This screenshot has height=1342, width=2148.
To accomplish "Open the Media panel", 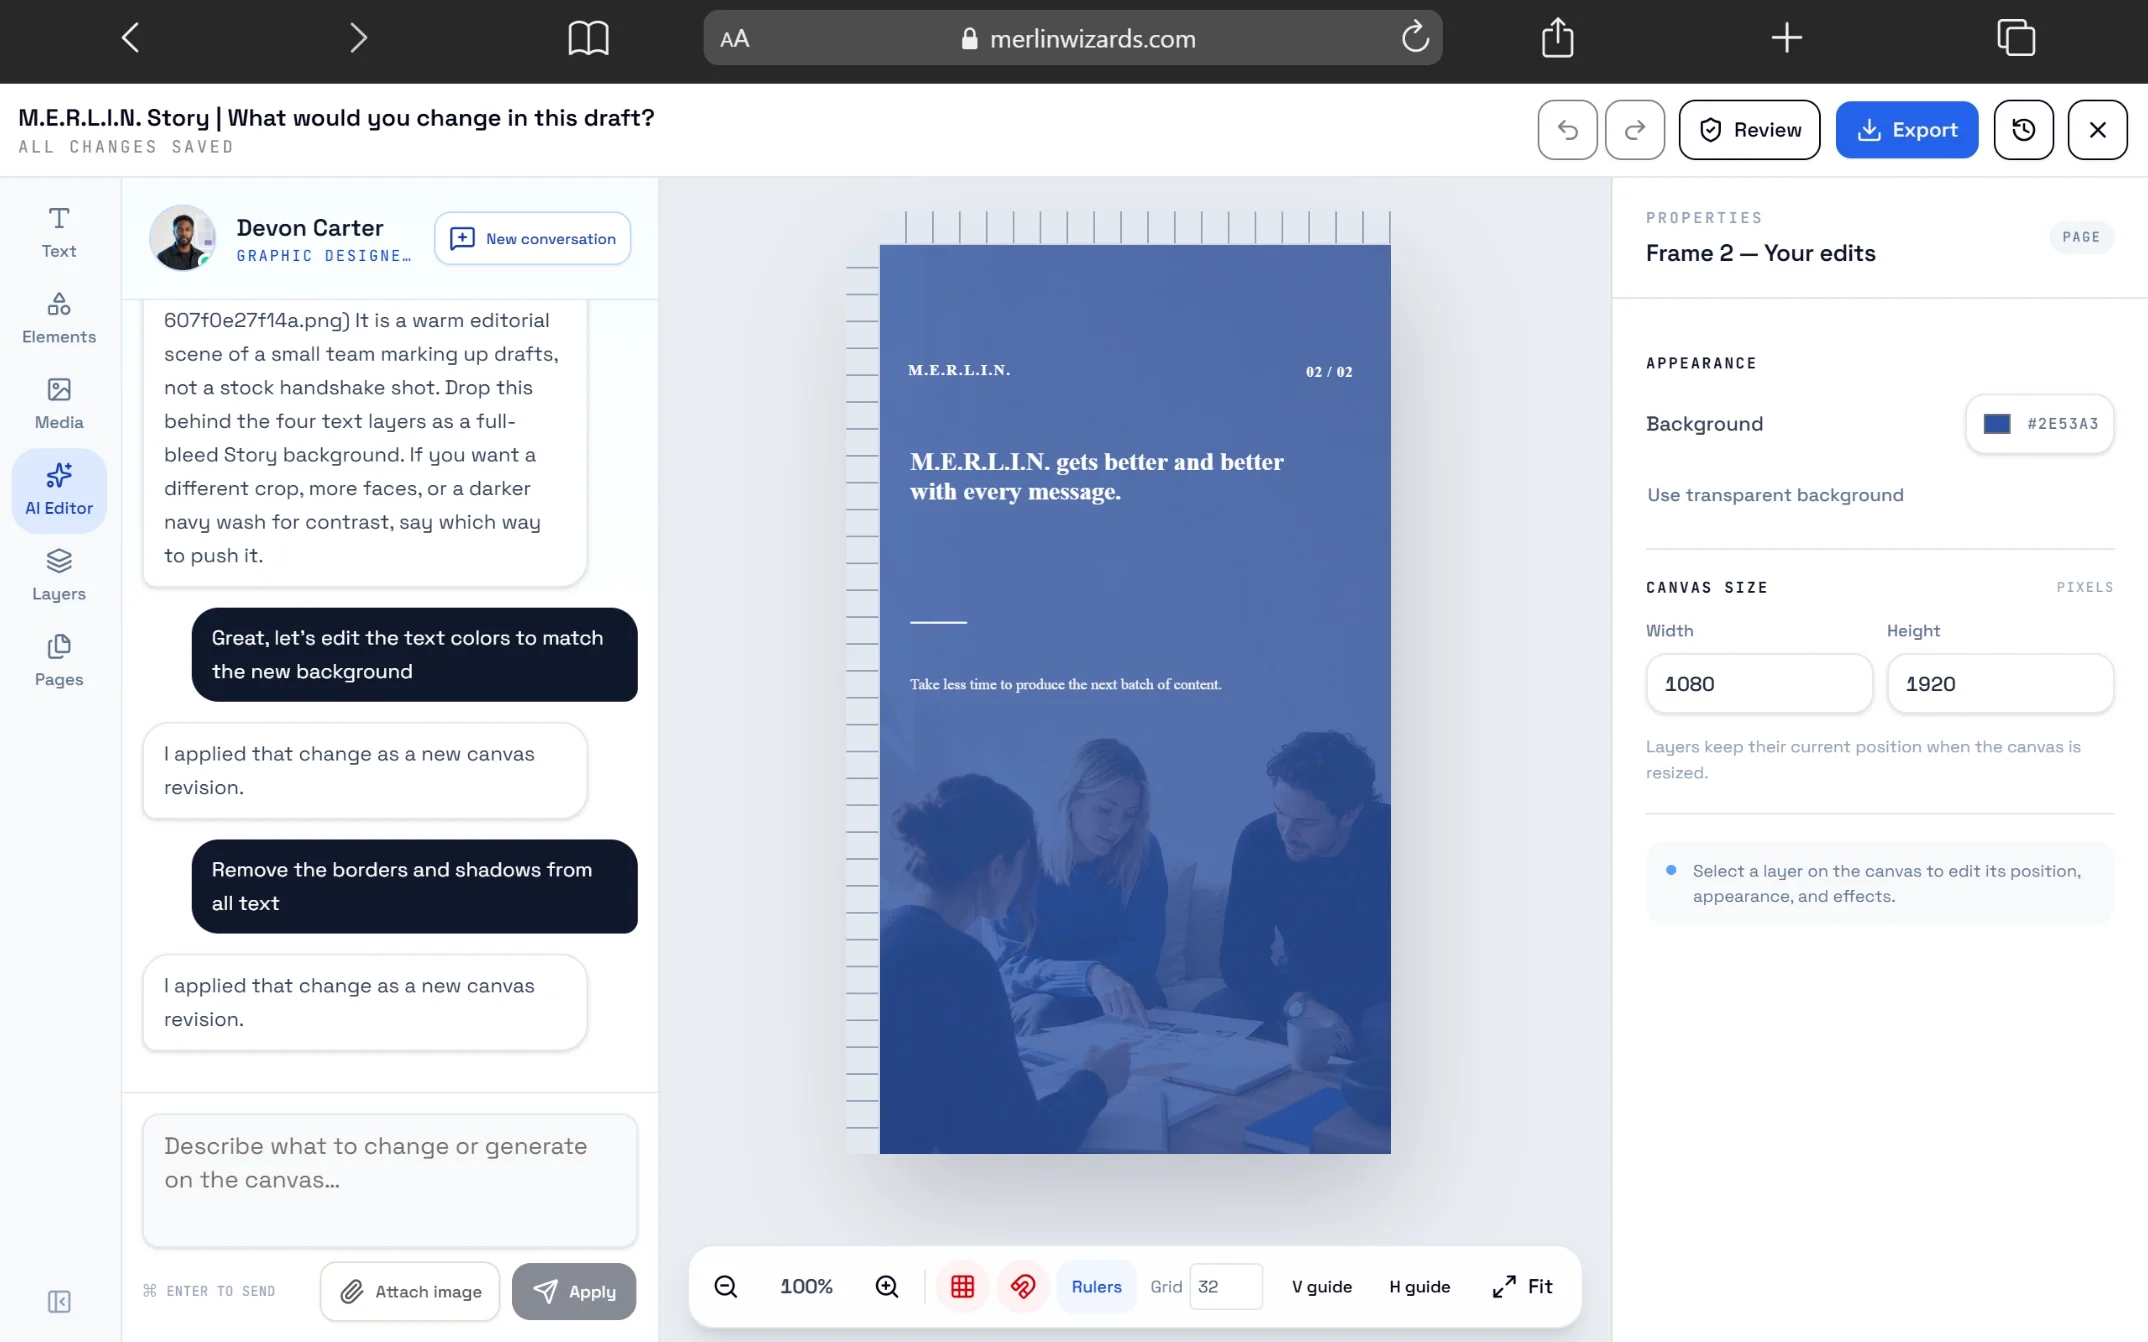I will pos(59,404).
